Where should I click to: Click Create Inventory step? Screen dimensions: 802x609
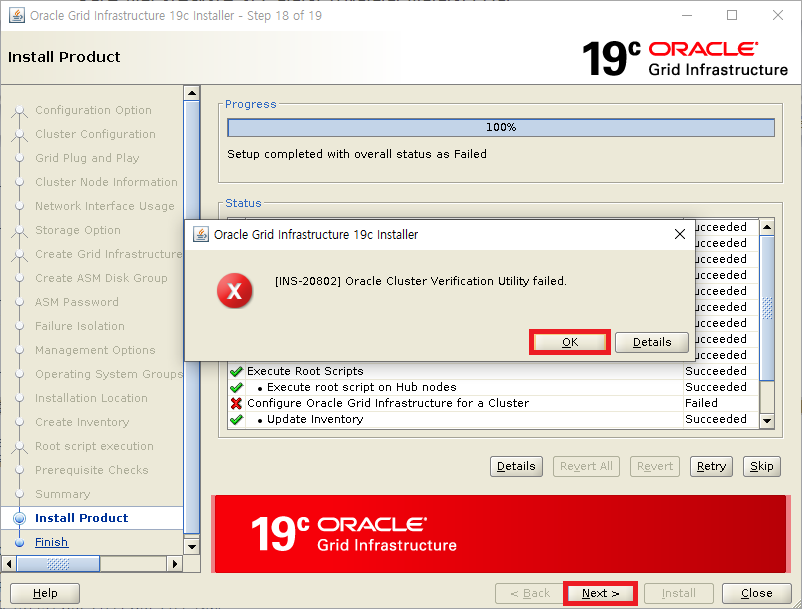pyautogui.click(x=82, y=422)
